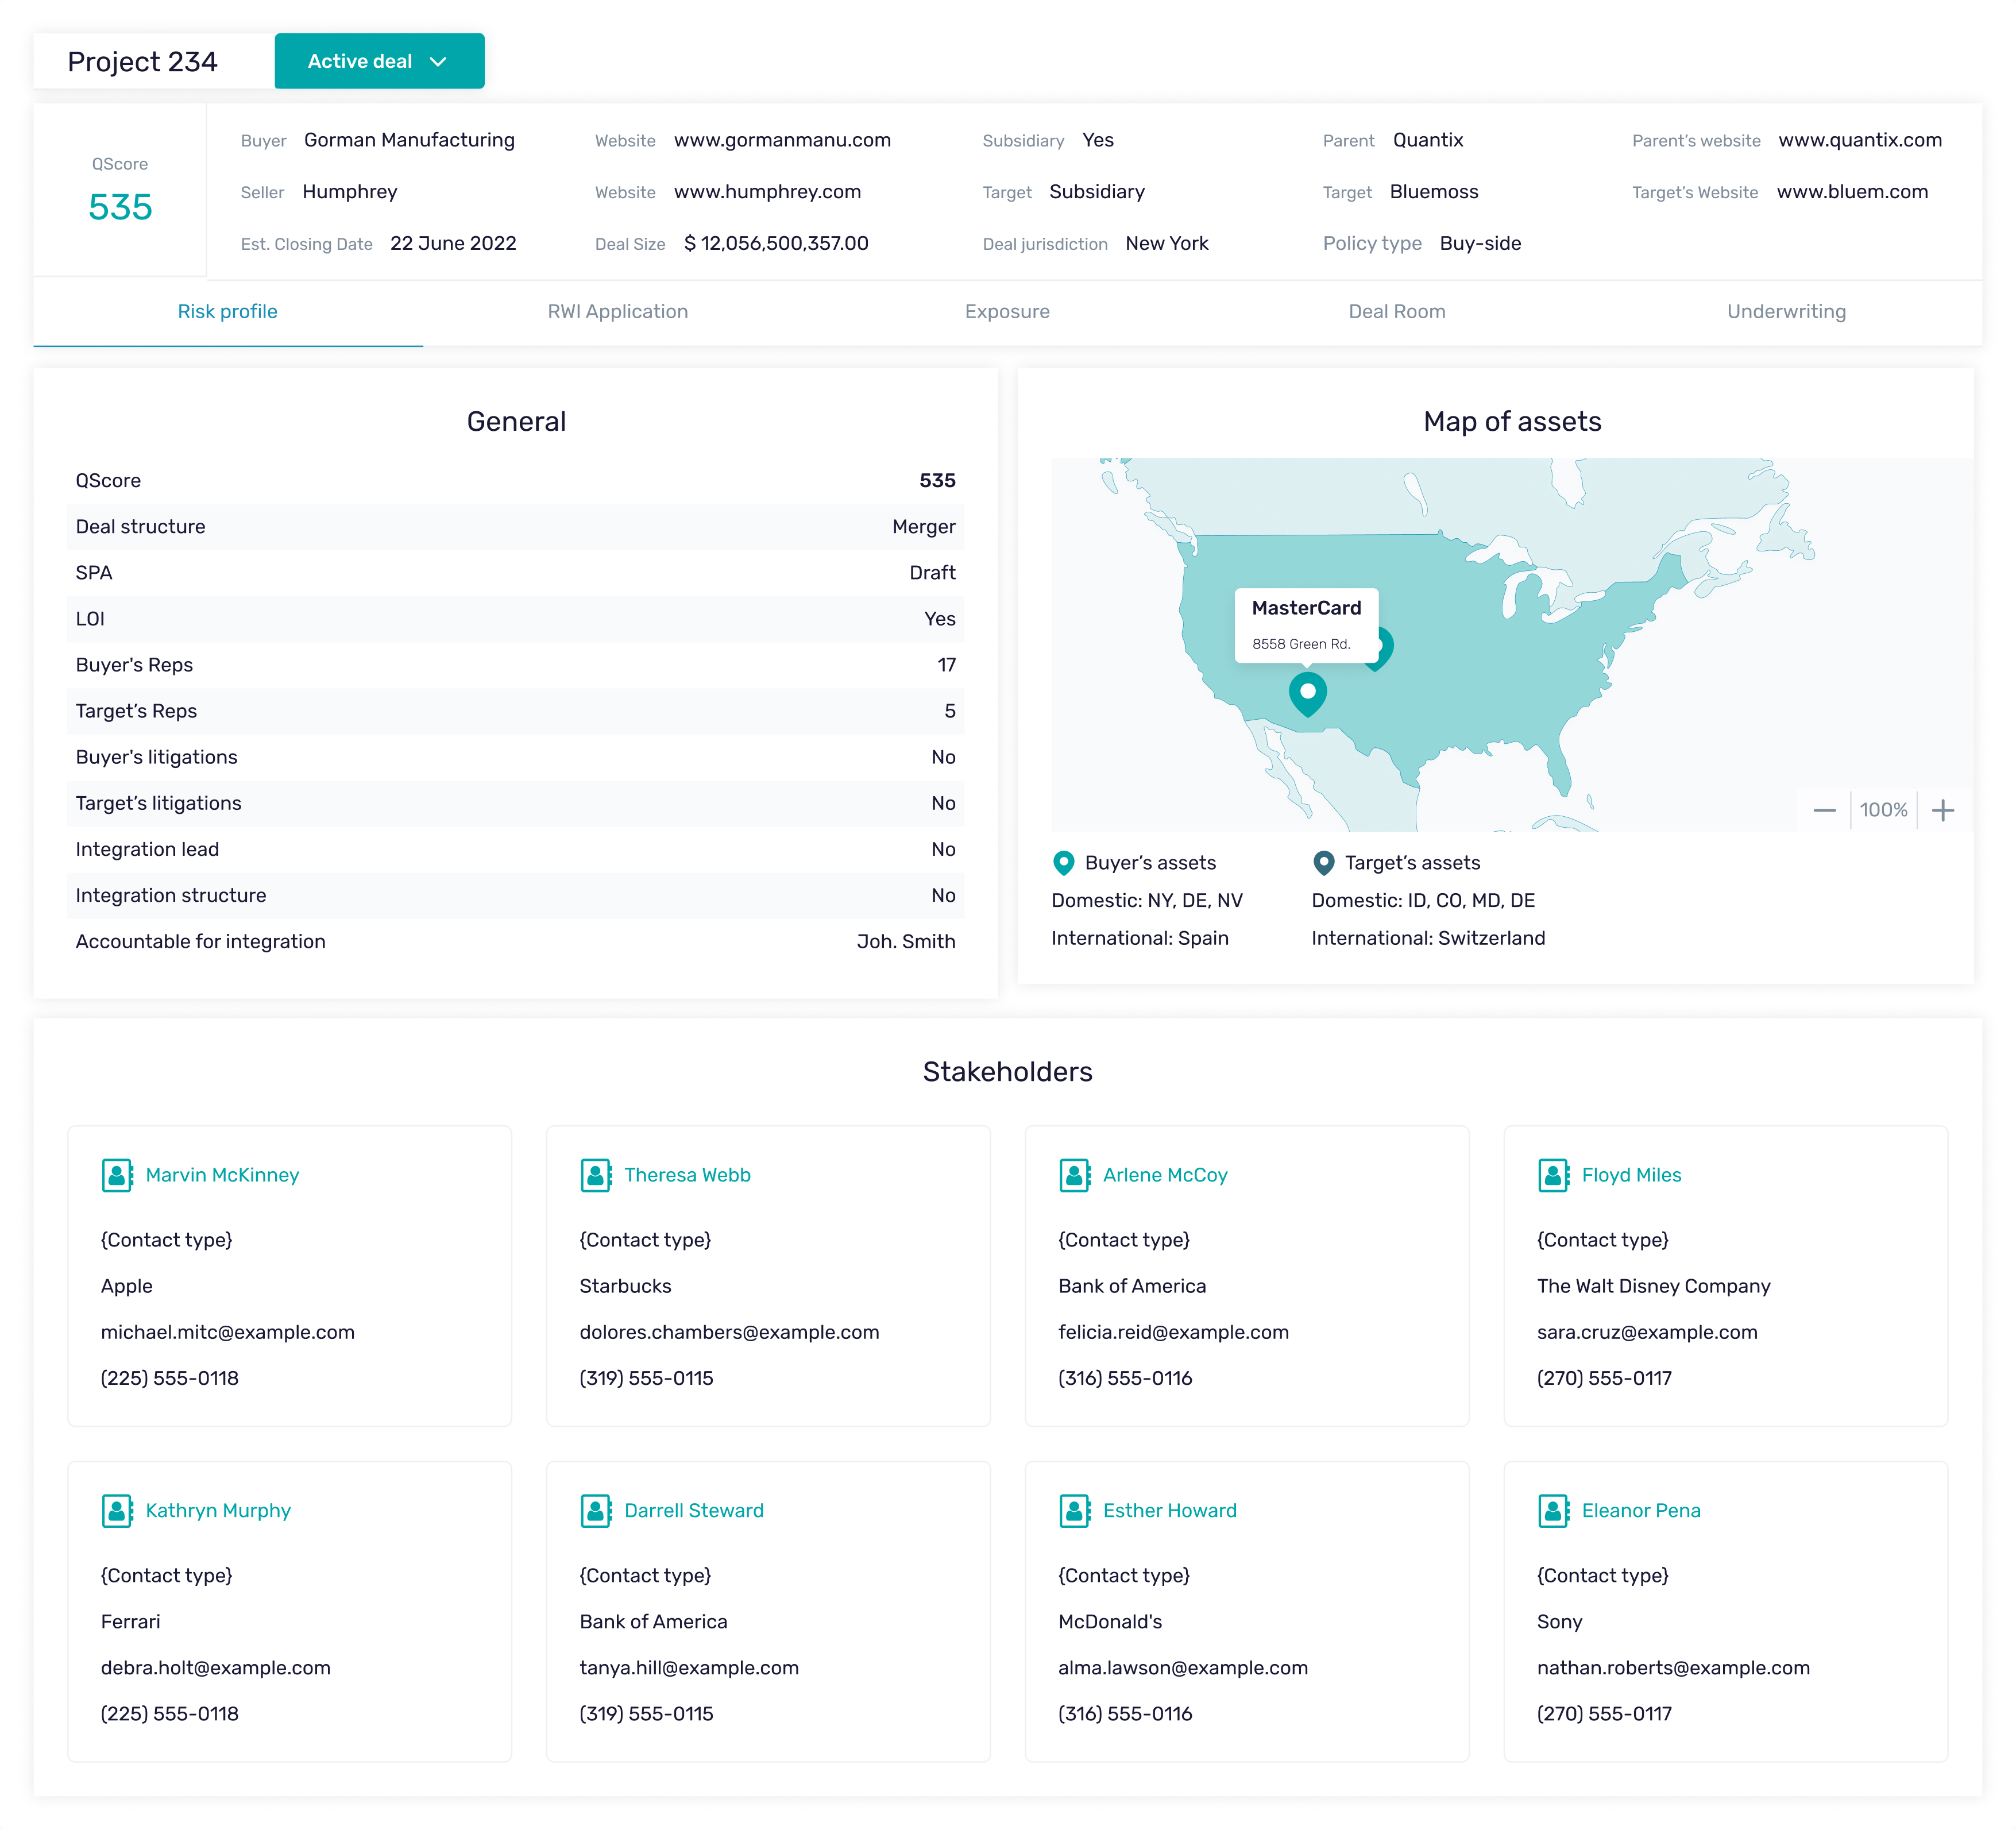This screenshot has height=1830, width=2016.
Task: Click the contact card icon beside Marvin McKinney
Action: [117, 1175]
